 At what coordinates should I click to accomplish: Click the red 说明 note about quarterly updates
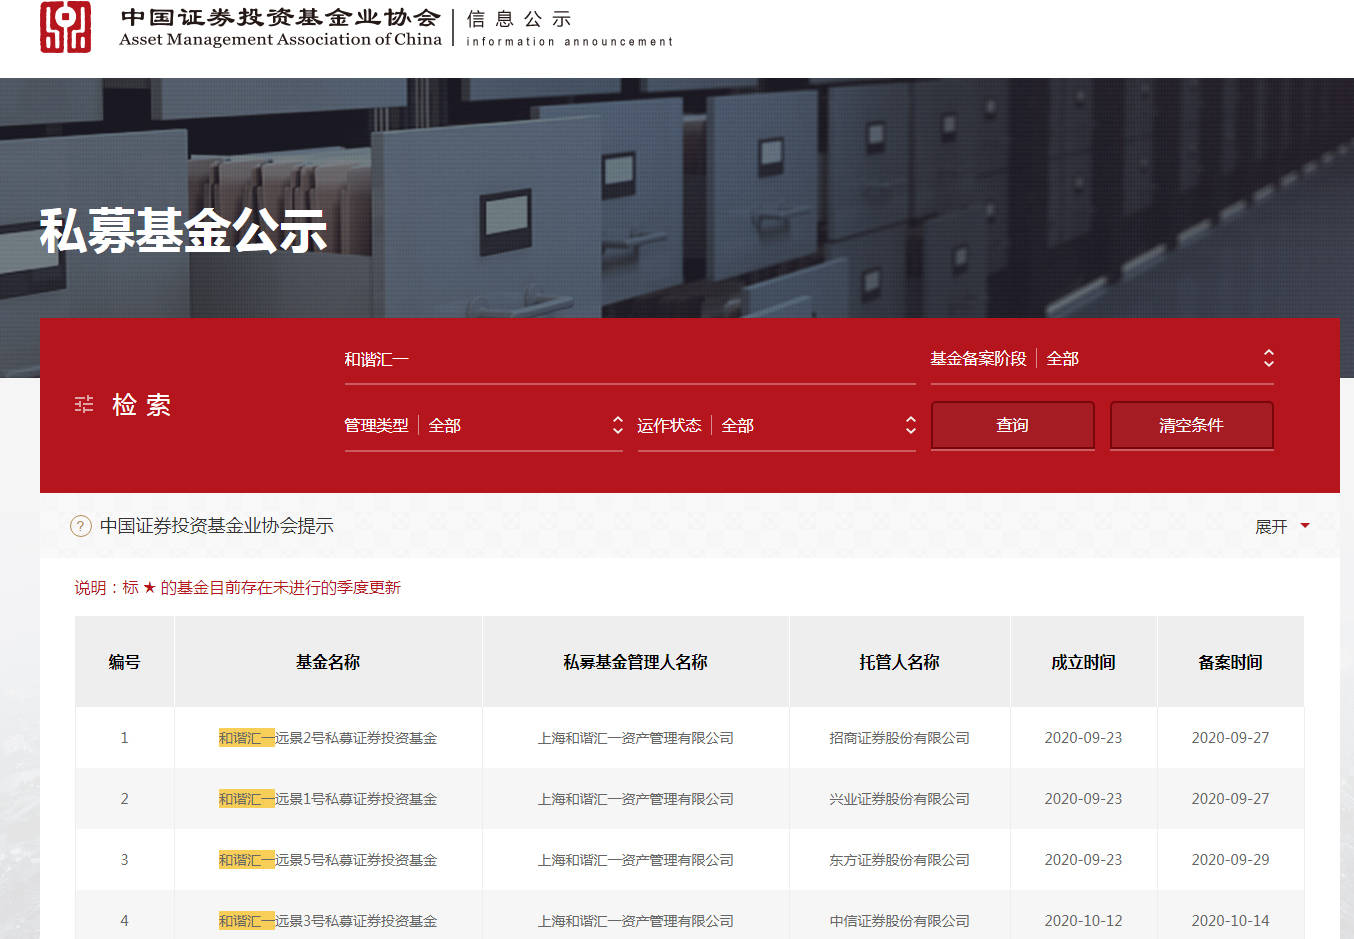coord(238,588)
